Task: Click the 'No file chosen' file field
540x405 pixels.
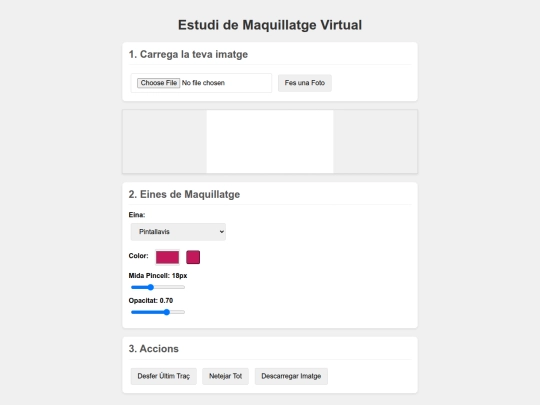Action: pos(201,83)
